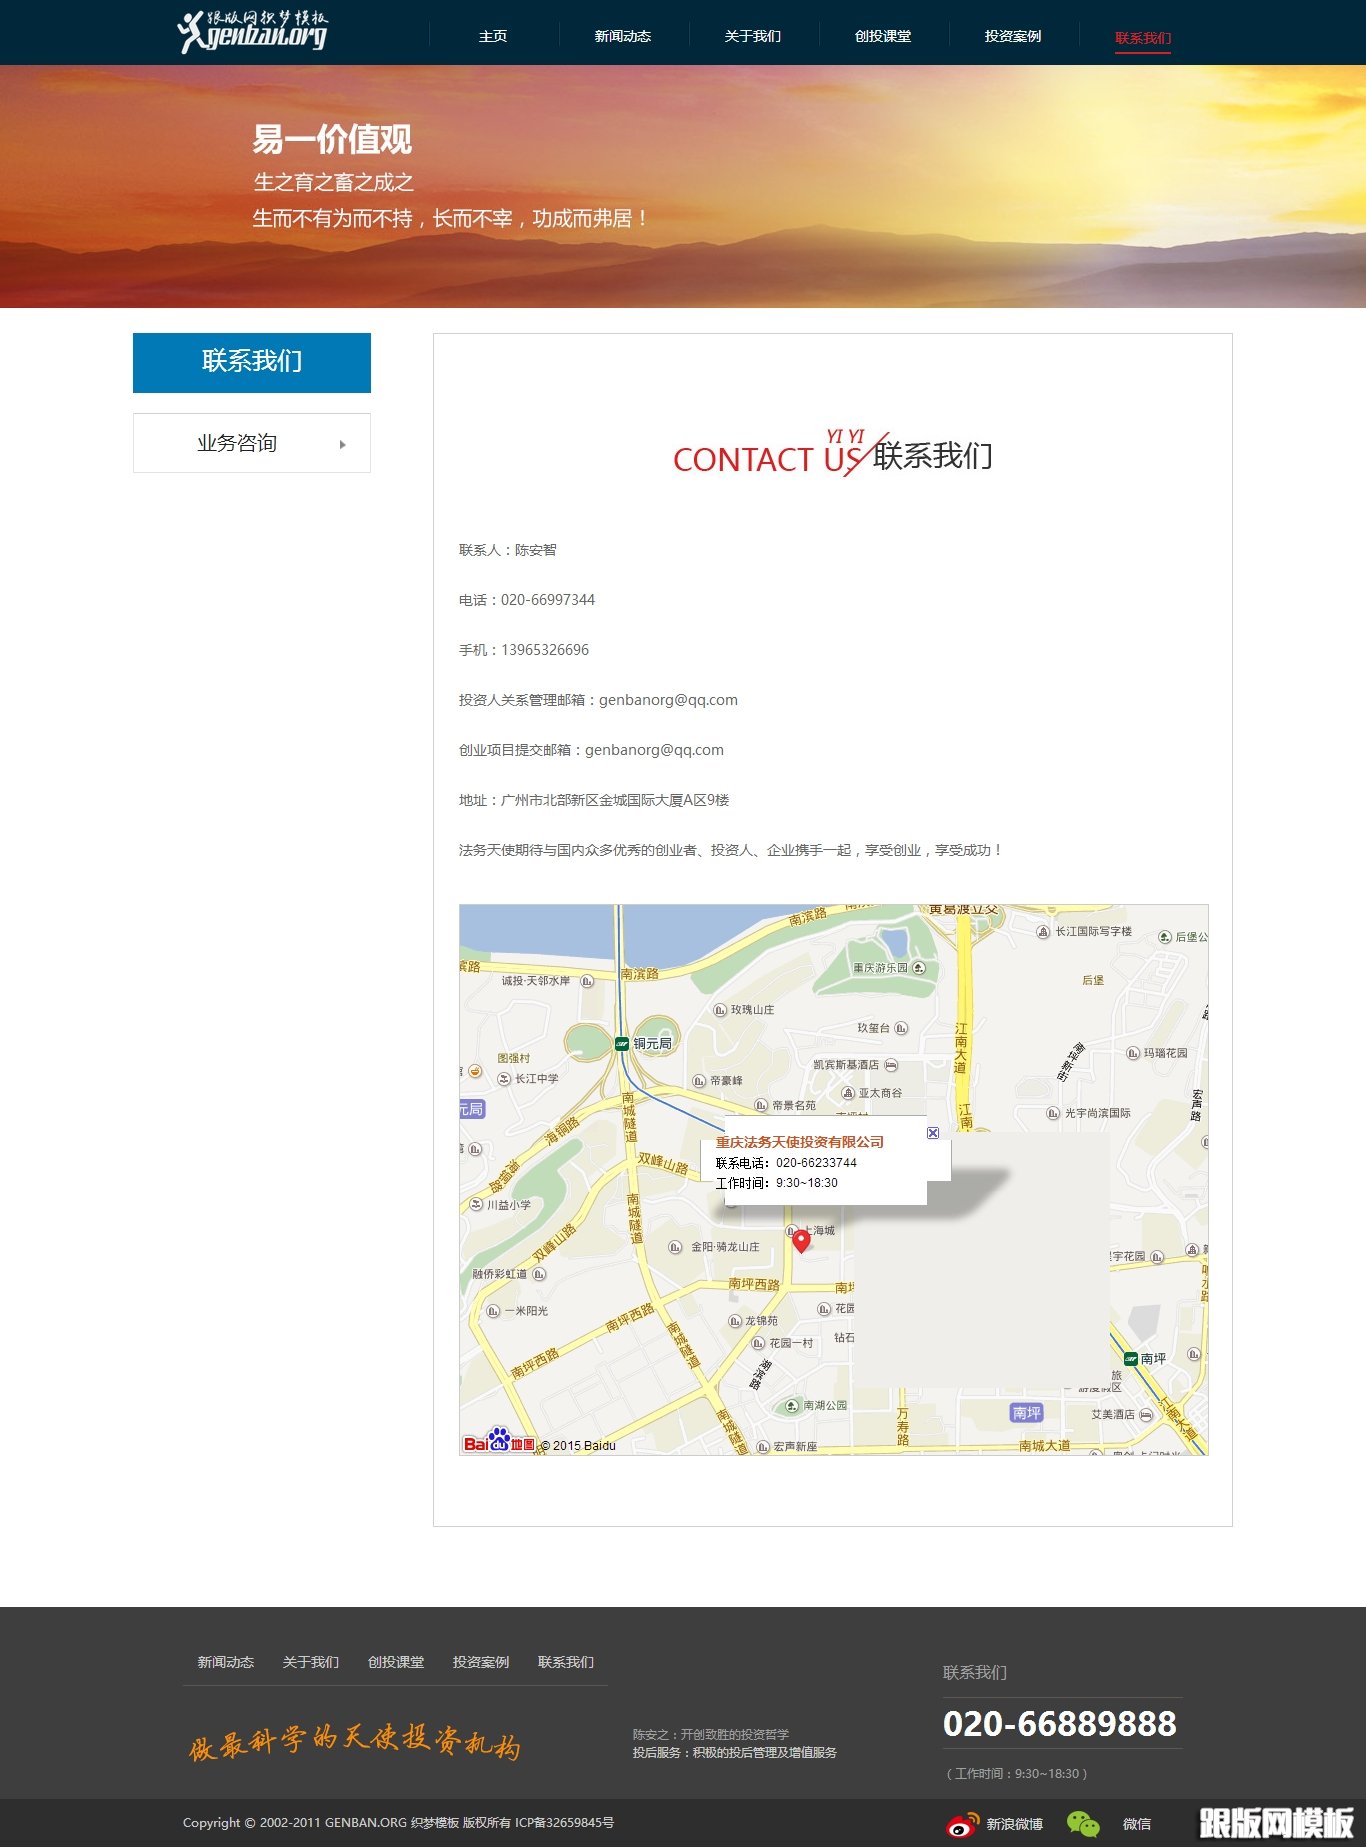Open the 创投课堂 navigation item
Image resolution: width=1366 pixels, height=1847 pixels.
point(883,36)
